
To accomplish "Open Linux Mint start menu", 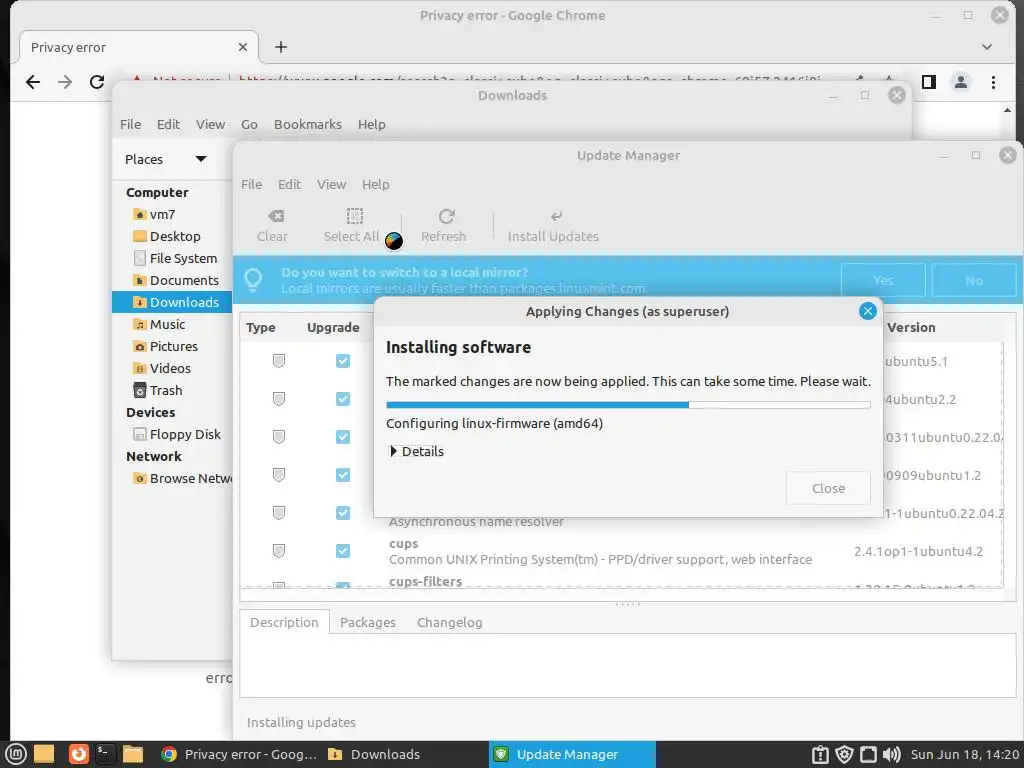I will pos(15,754).
